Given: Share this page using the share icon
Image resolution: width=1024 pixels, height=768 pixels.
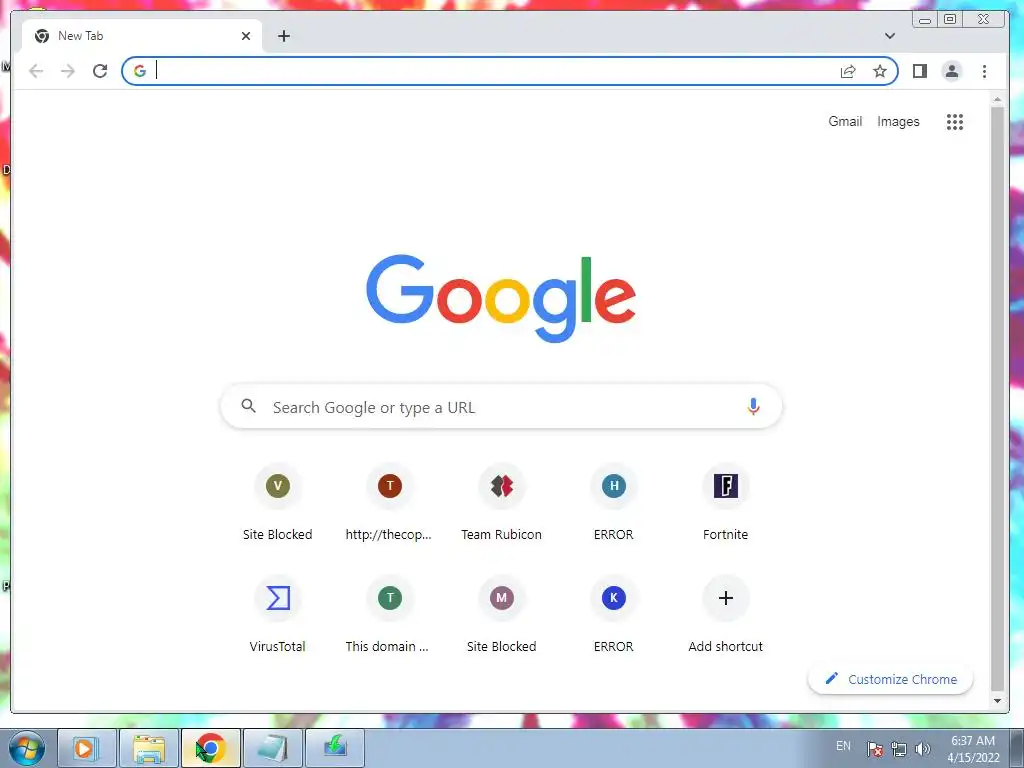Looking at the screenshot, I should pyautogui.click(x=848, y=71).
